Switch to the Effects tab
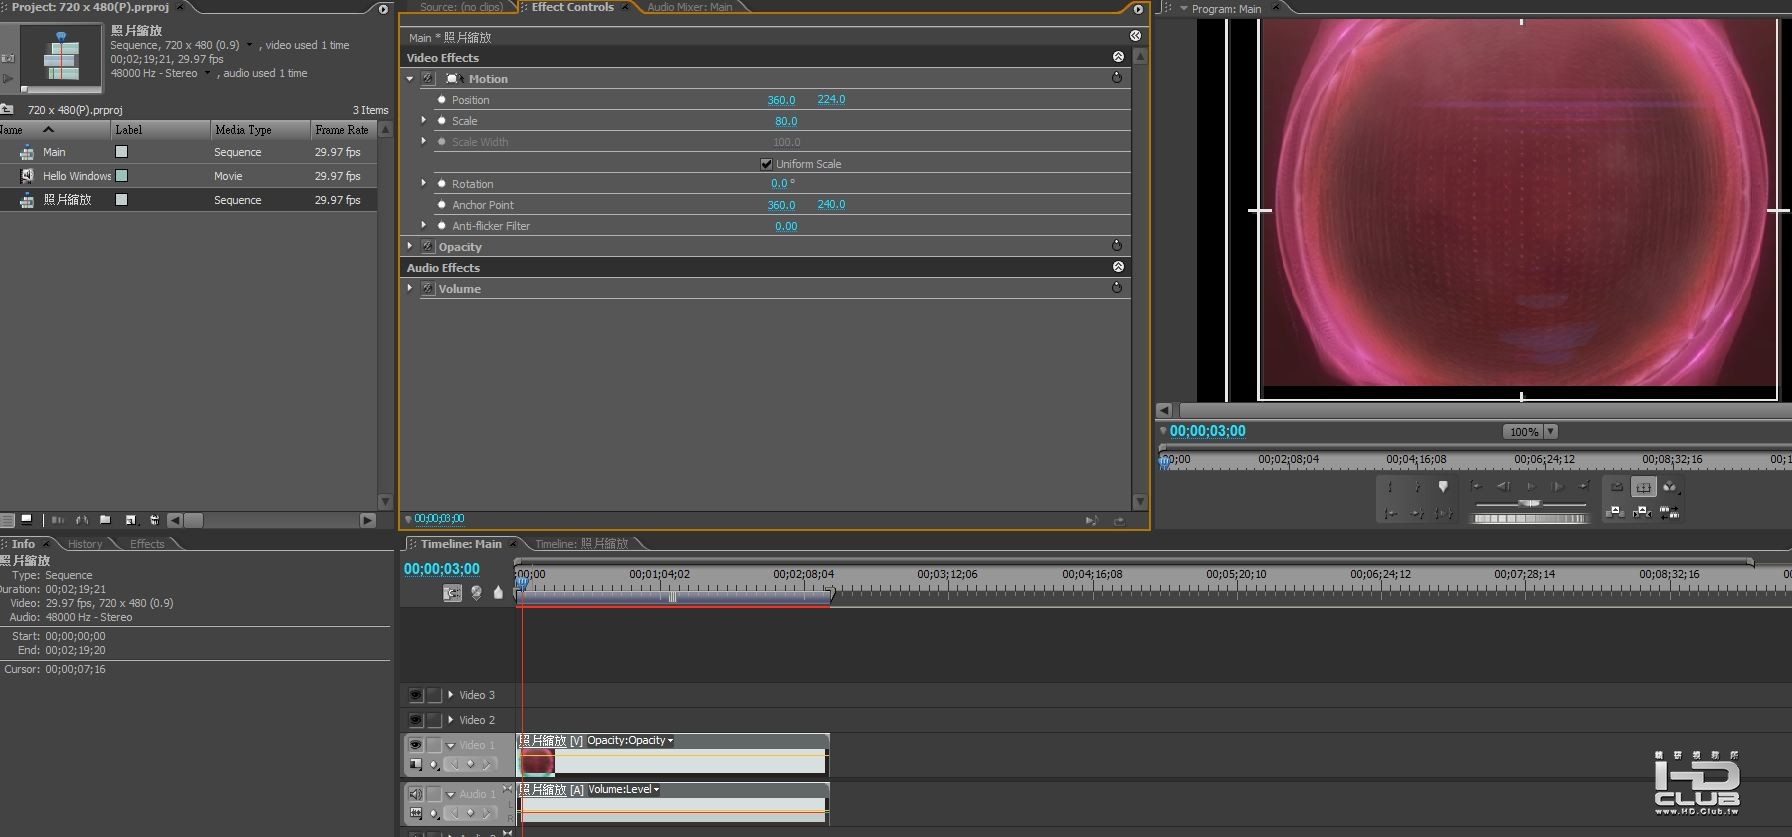The width and height of the screenshot is (1792, 837). coord(147,544)
